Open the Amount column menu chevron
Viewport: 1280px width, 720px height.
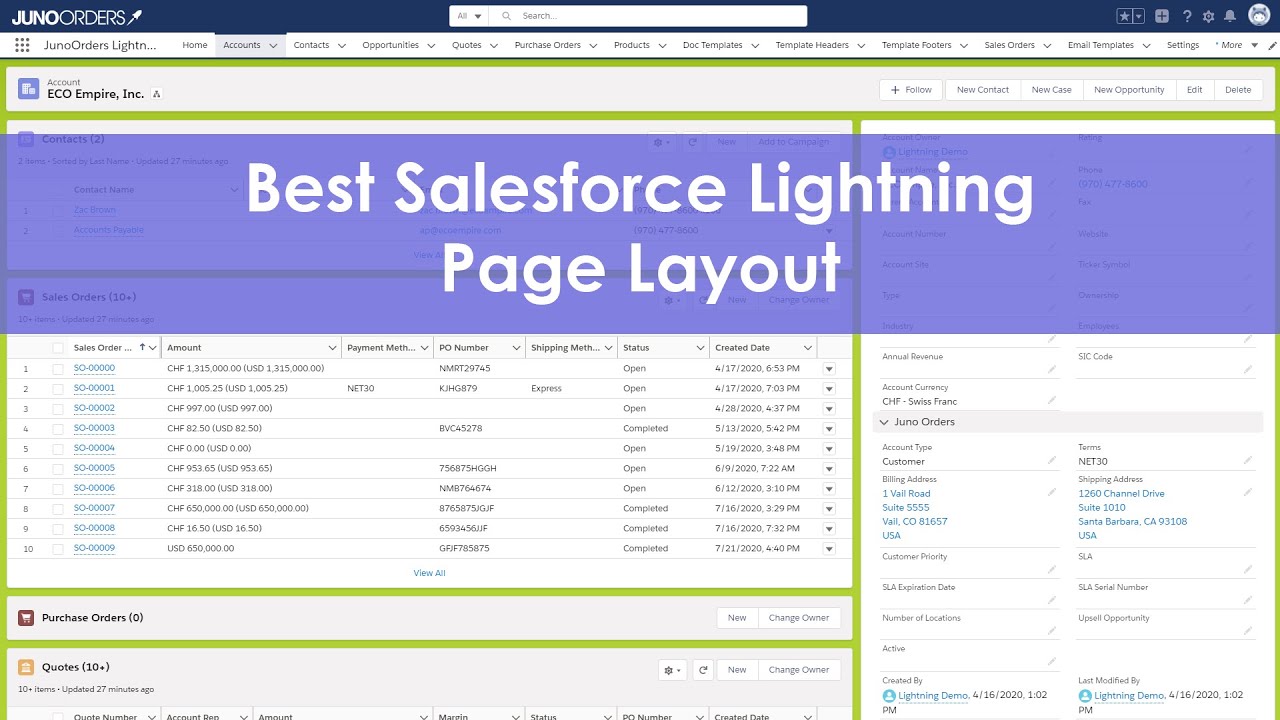pos(332,348)
